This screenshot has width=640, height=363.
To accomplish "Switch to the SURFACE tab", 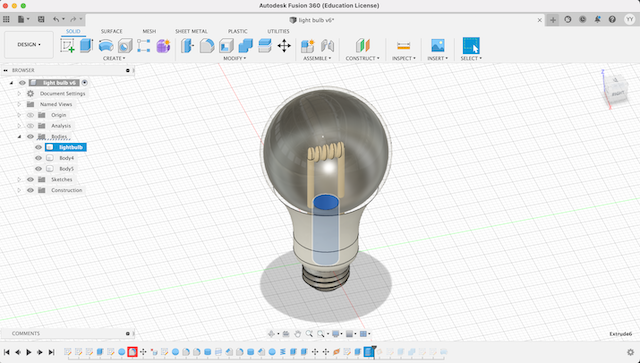I will (x=111, y=31).
